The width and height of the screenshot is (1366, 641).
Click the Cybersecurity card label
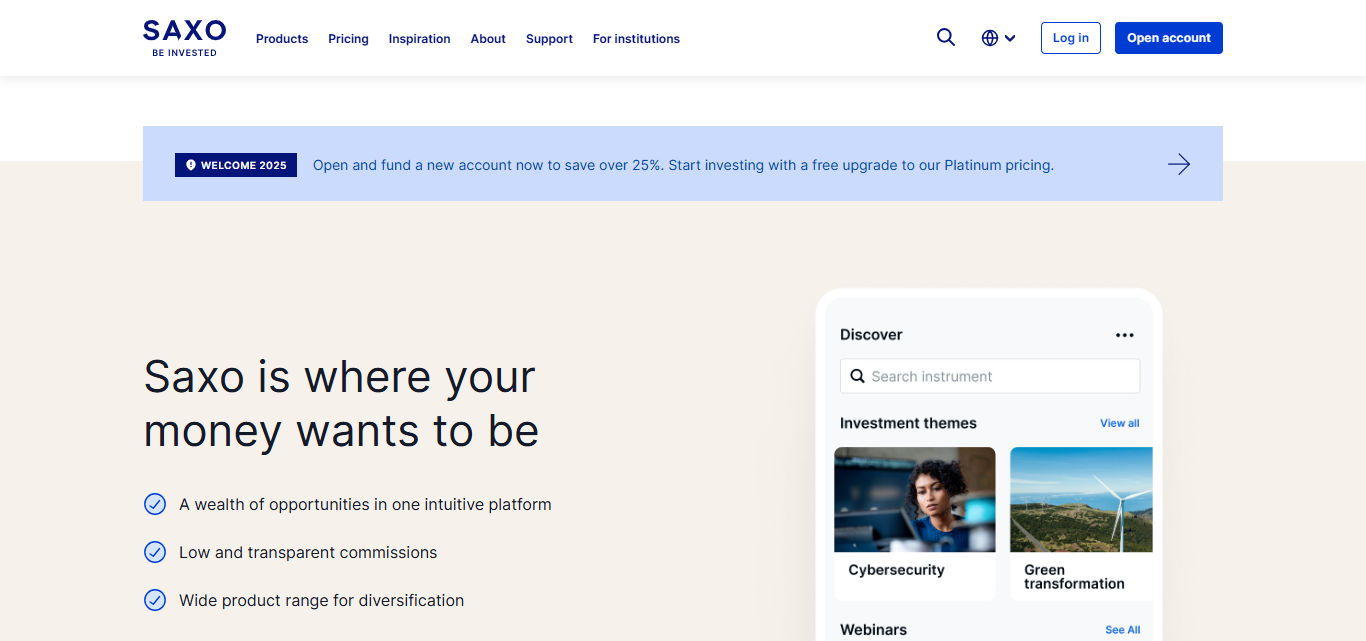897,570
